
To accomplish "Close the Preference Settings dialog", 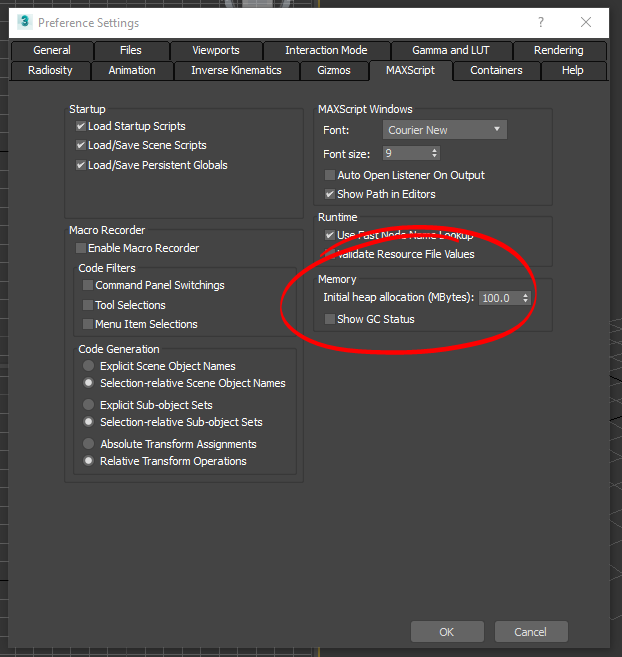I will coord(586,22).
